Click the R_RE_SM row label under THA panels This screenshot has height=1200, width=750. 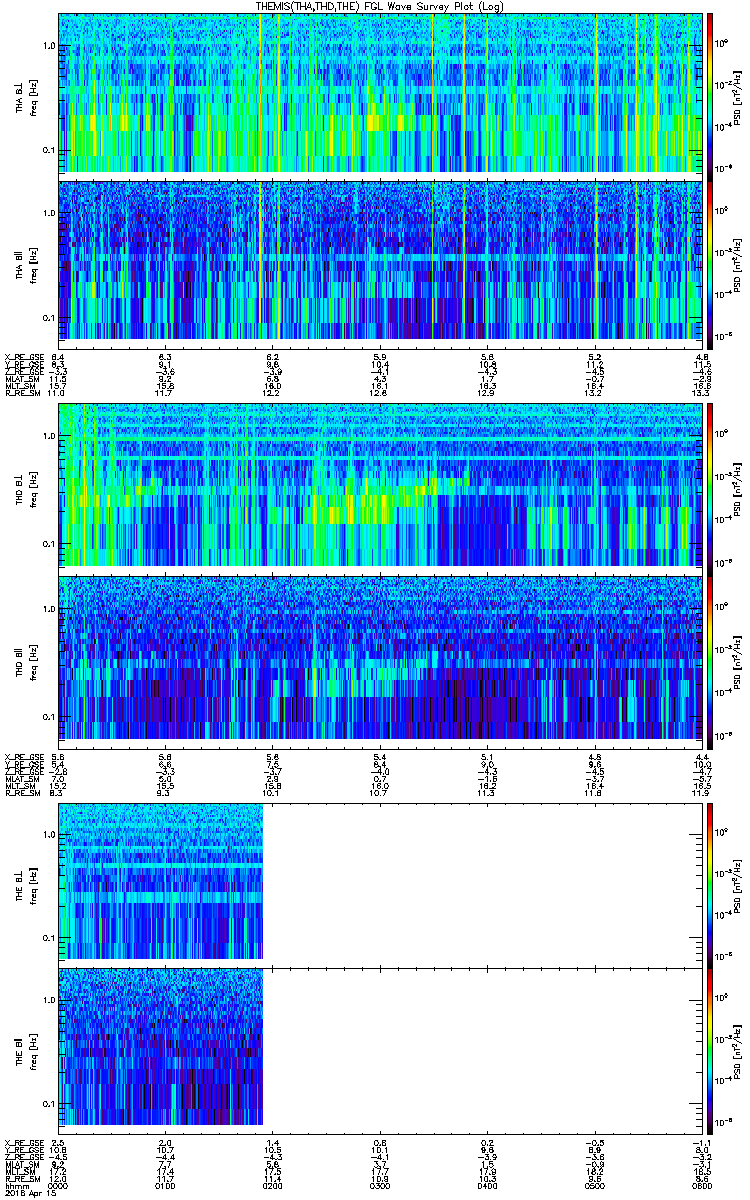tap(23, 393)
